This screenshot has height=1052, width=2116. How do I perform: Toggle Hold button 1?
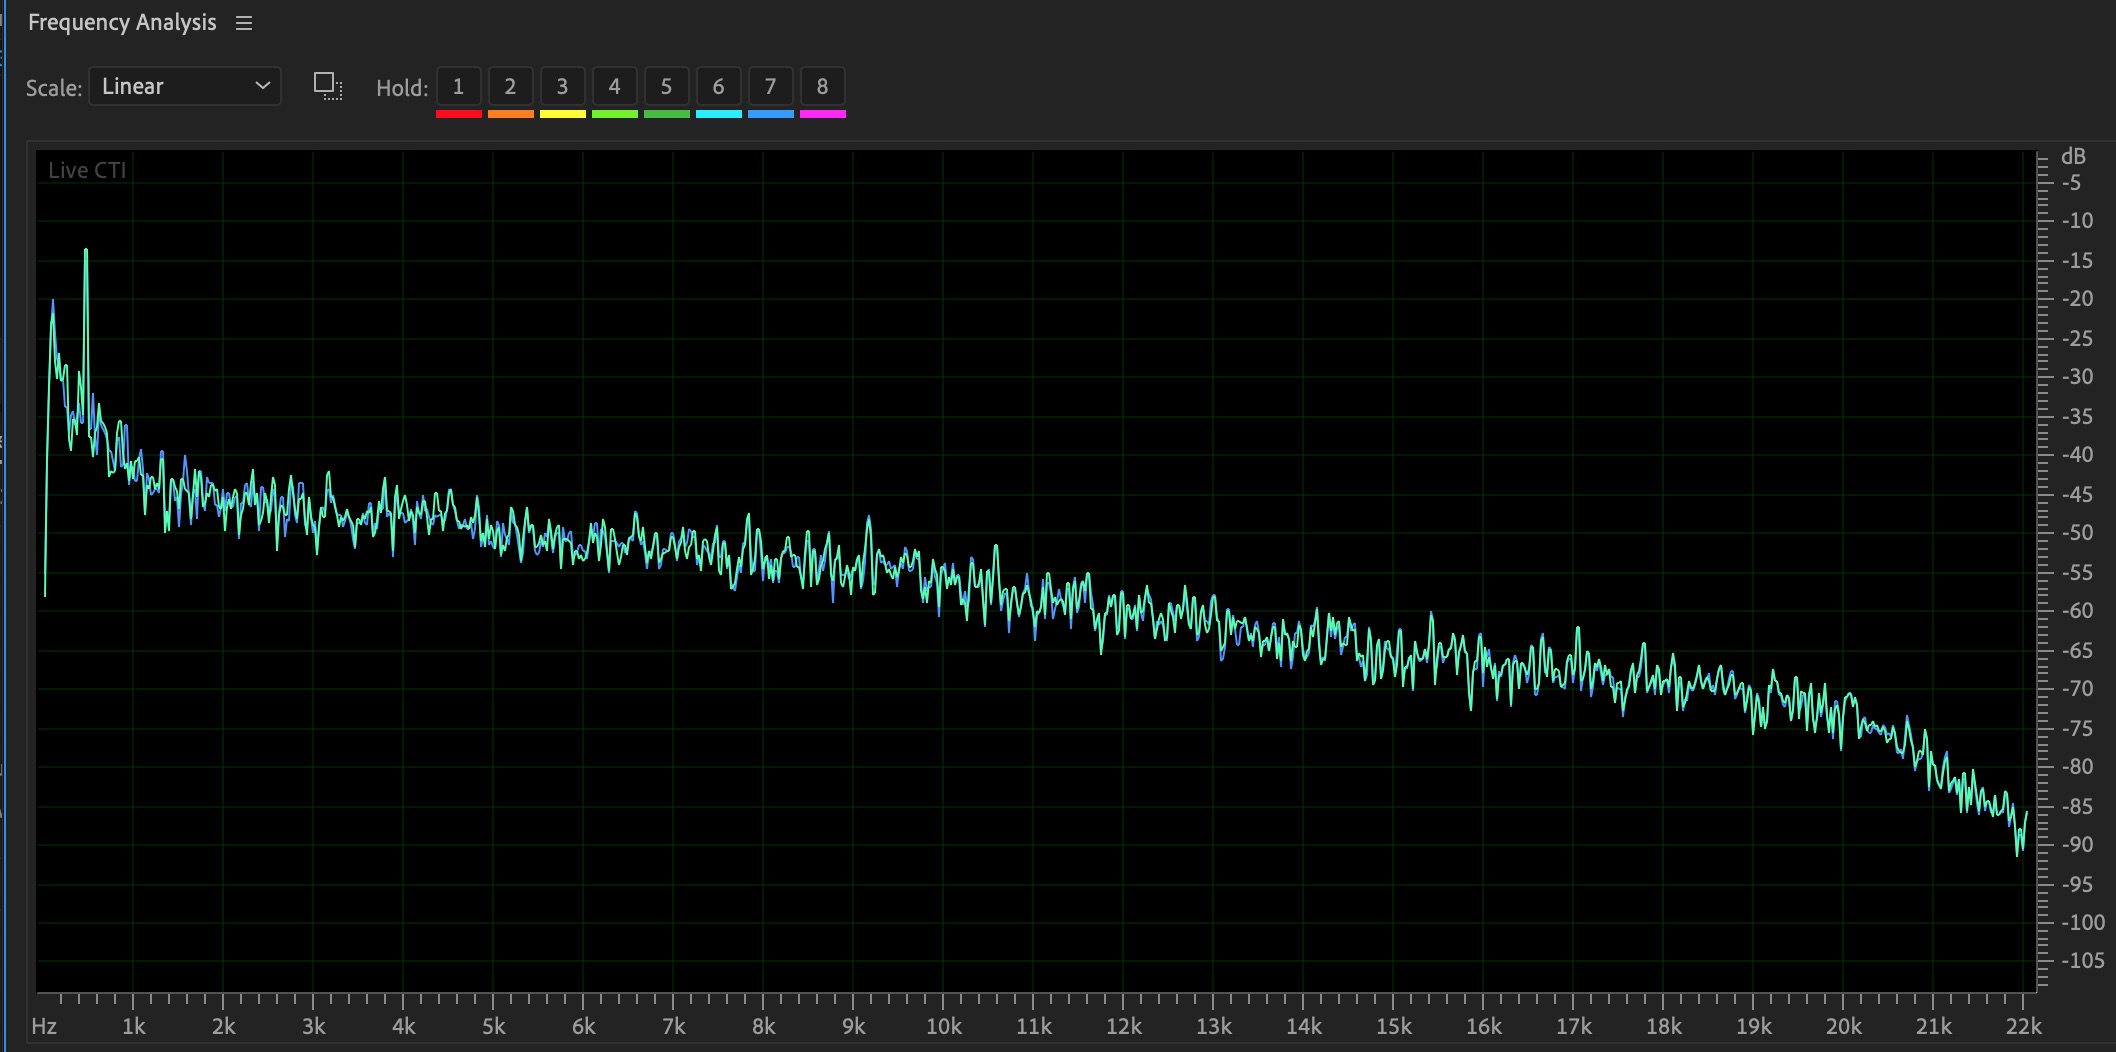coord(458,86)
